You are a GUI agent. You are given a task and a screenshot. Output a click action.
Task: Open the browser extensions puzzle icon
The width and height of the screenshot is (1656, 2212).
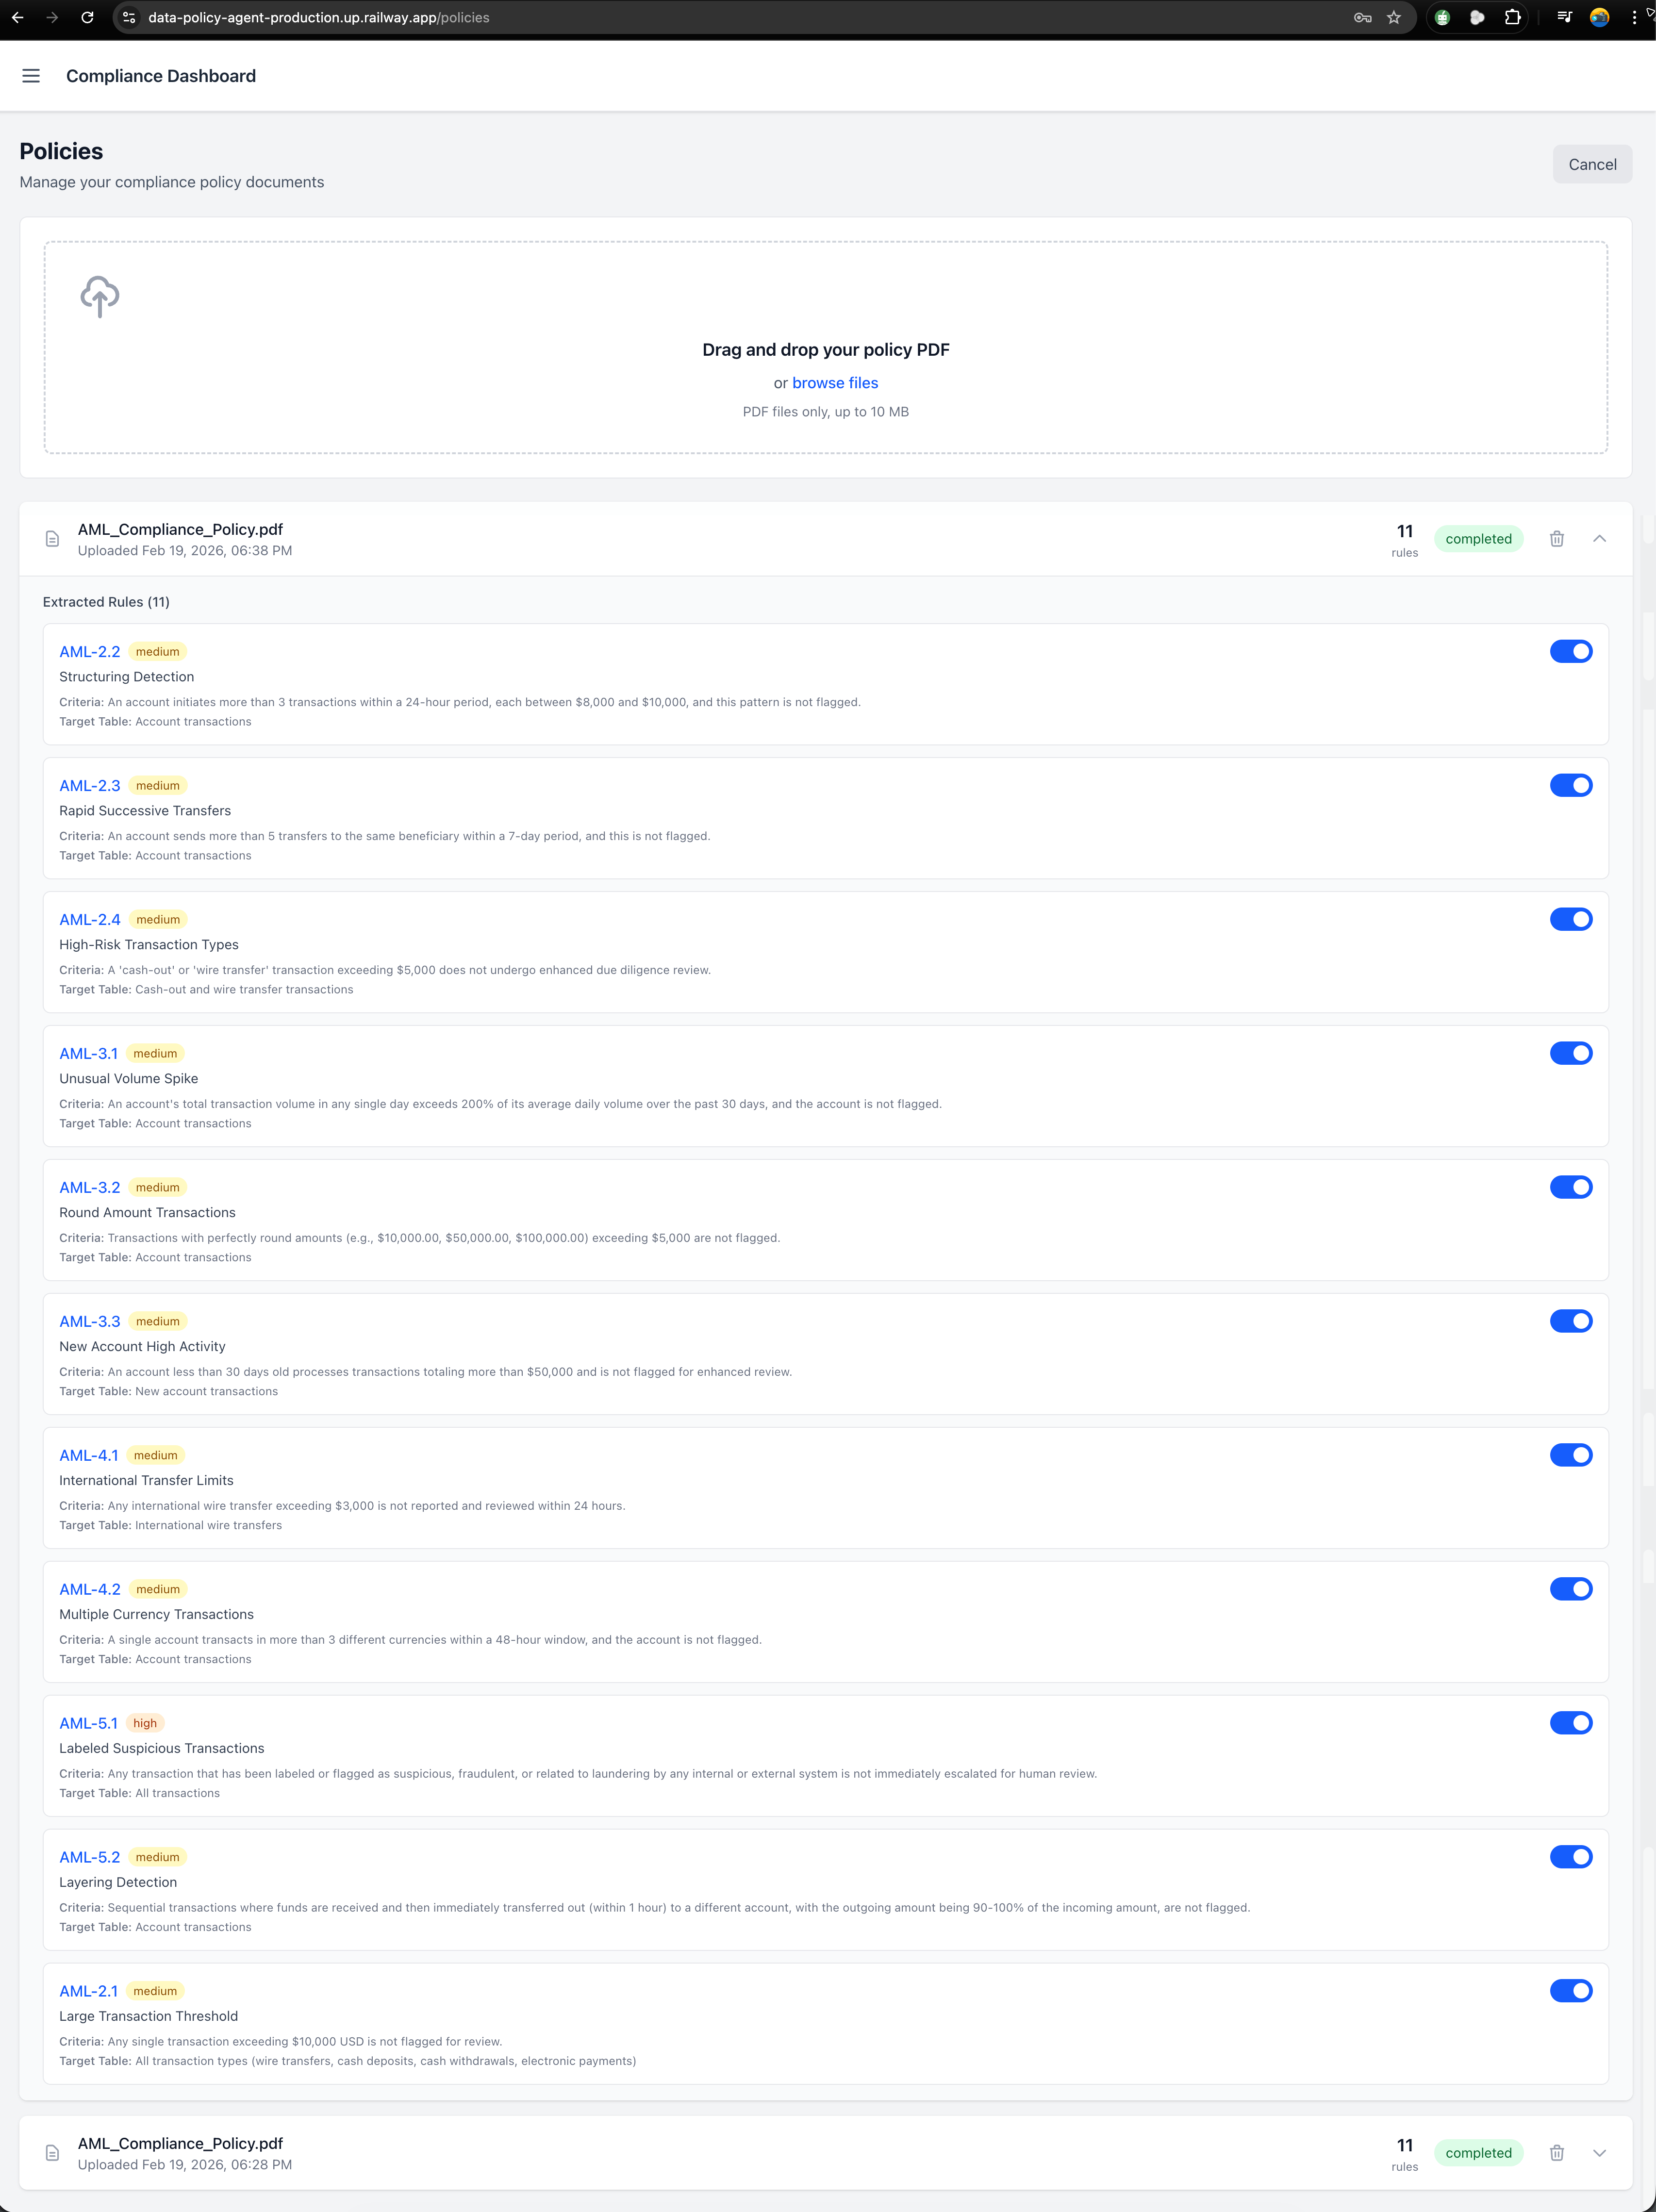point(1512,17)
